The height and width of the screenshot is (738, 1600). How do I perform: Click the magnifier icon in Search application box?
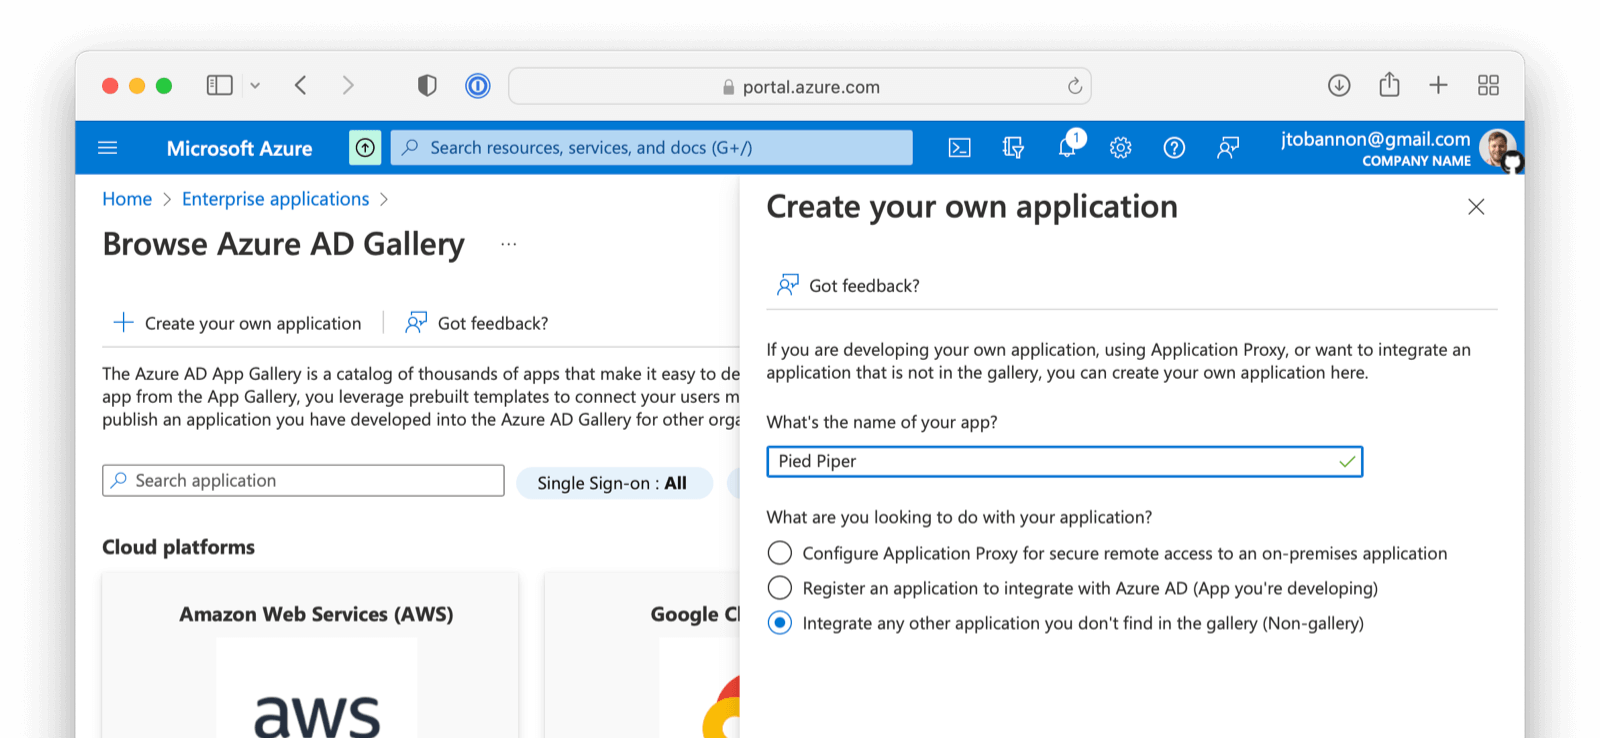119,480
